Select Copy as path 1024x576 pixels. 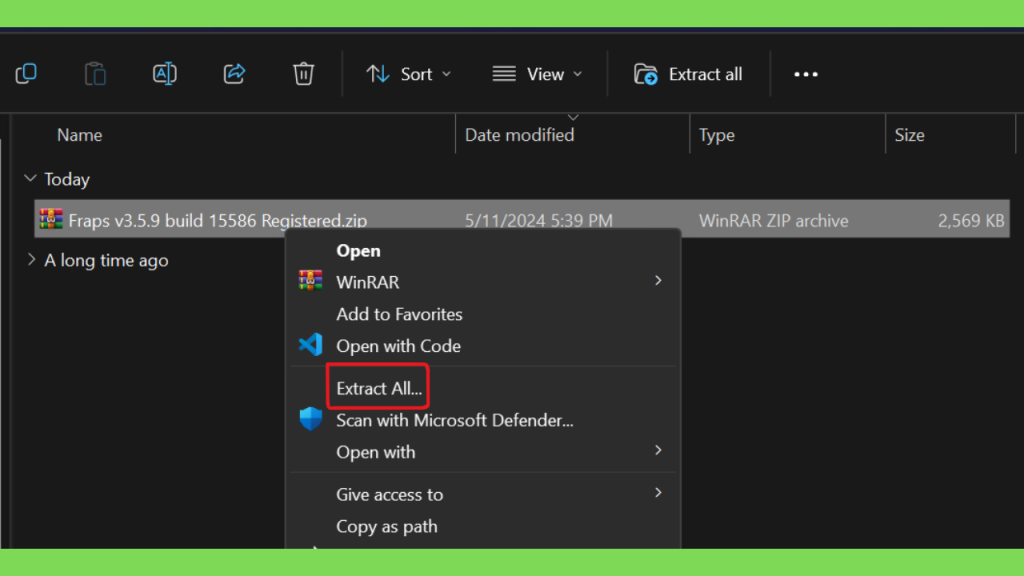(387, 526)
